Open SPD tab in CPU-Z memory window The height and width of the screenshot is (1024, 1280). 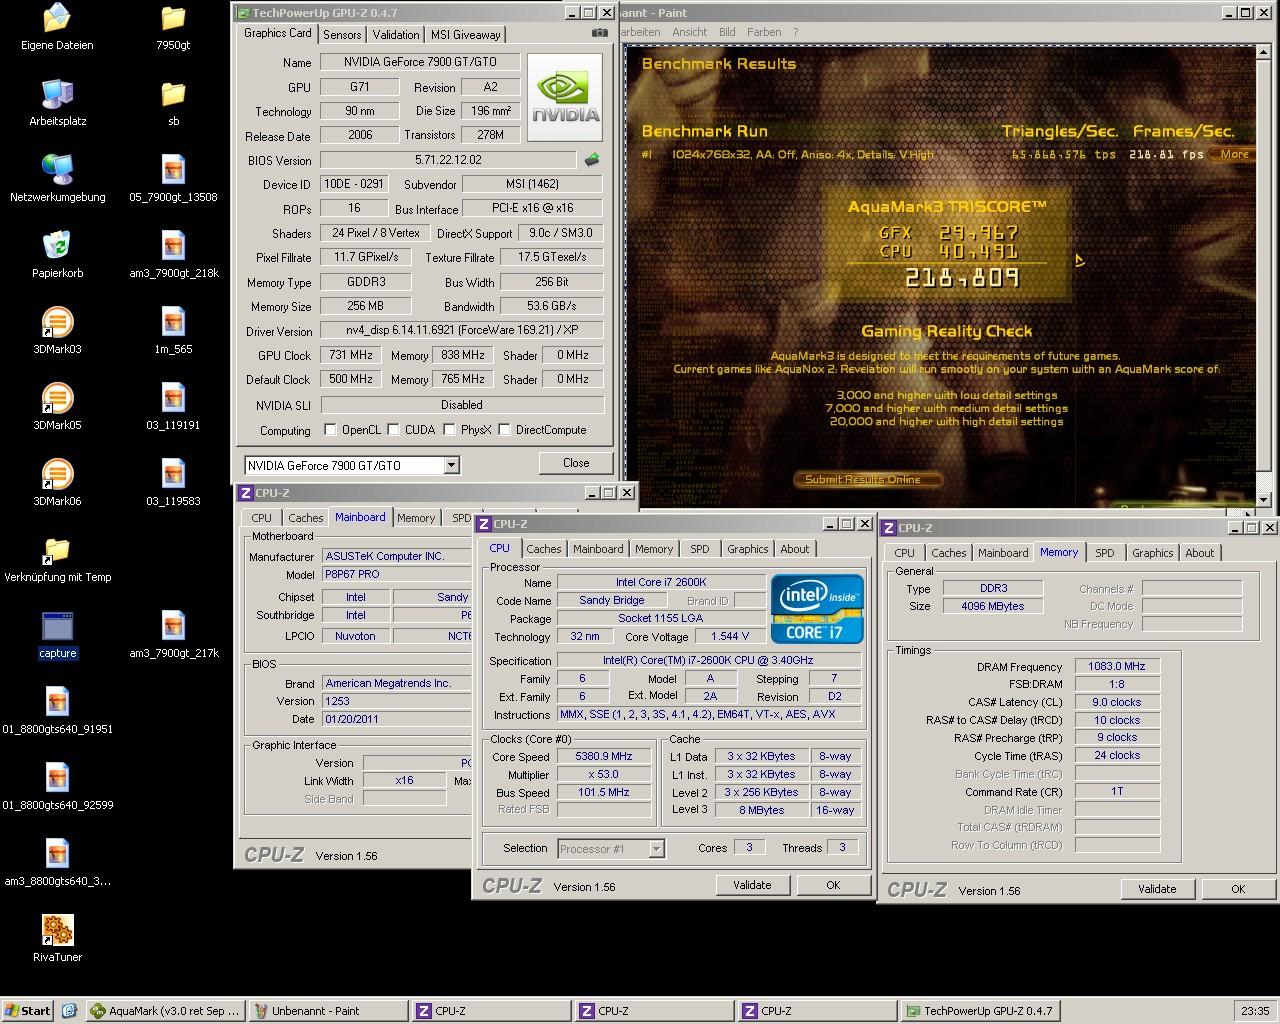click(1105, 553)
